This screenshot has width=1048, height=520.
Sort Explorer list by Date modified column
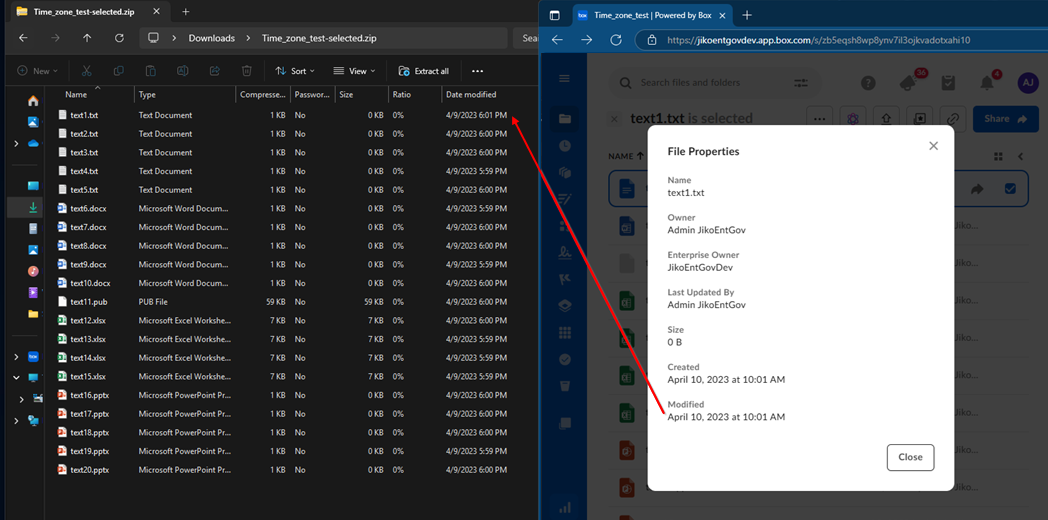pyautogui.click(x=471, y=95)
